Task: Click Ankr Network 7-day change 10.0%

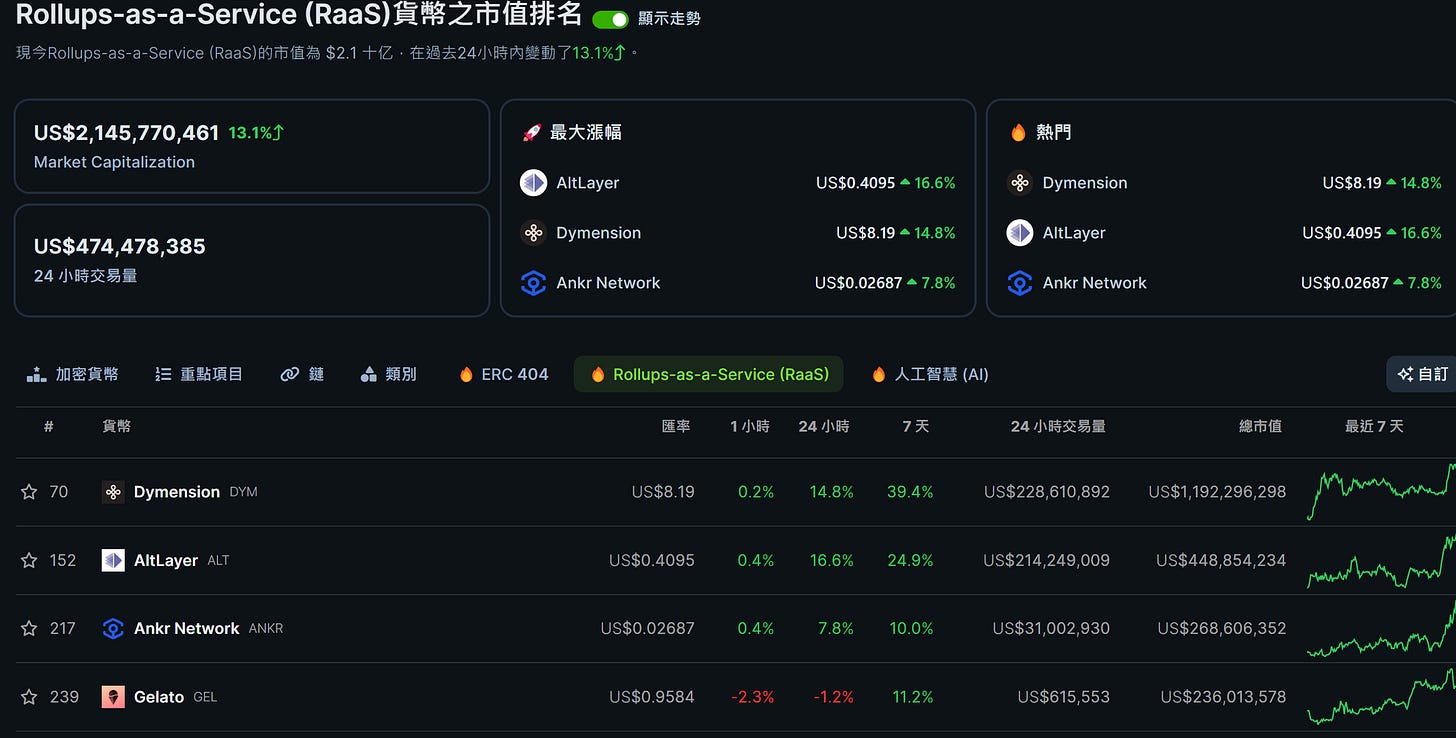Action: point(911,628)
